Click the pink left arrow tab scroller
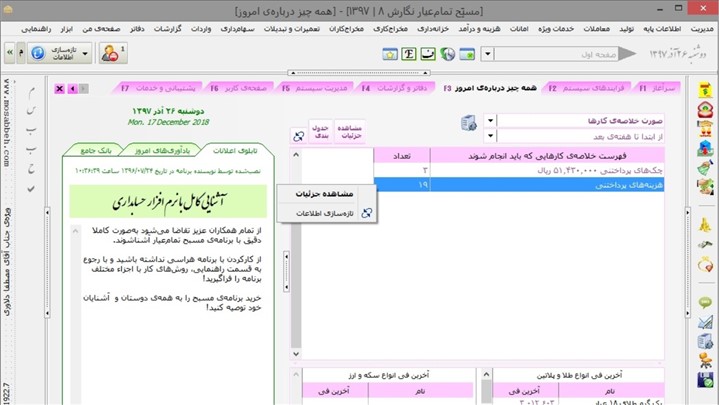Image resolution: width=719 pixels, height=405 pixels. (72, 89)
